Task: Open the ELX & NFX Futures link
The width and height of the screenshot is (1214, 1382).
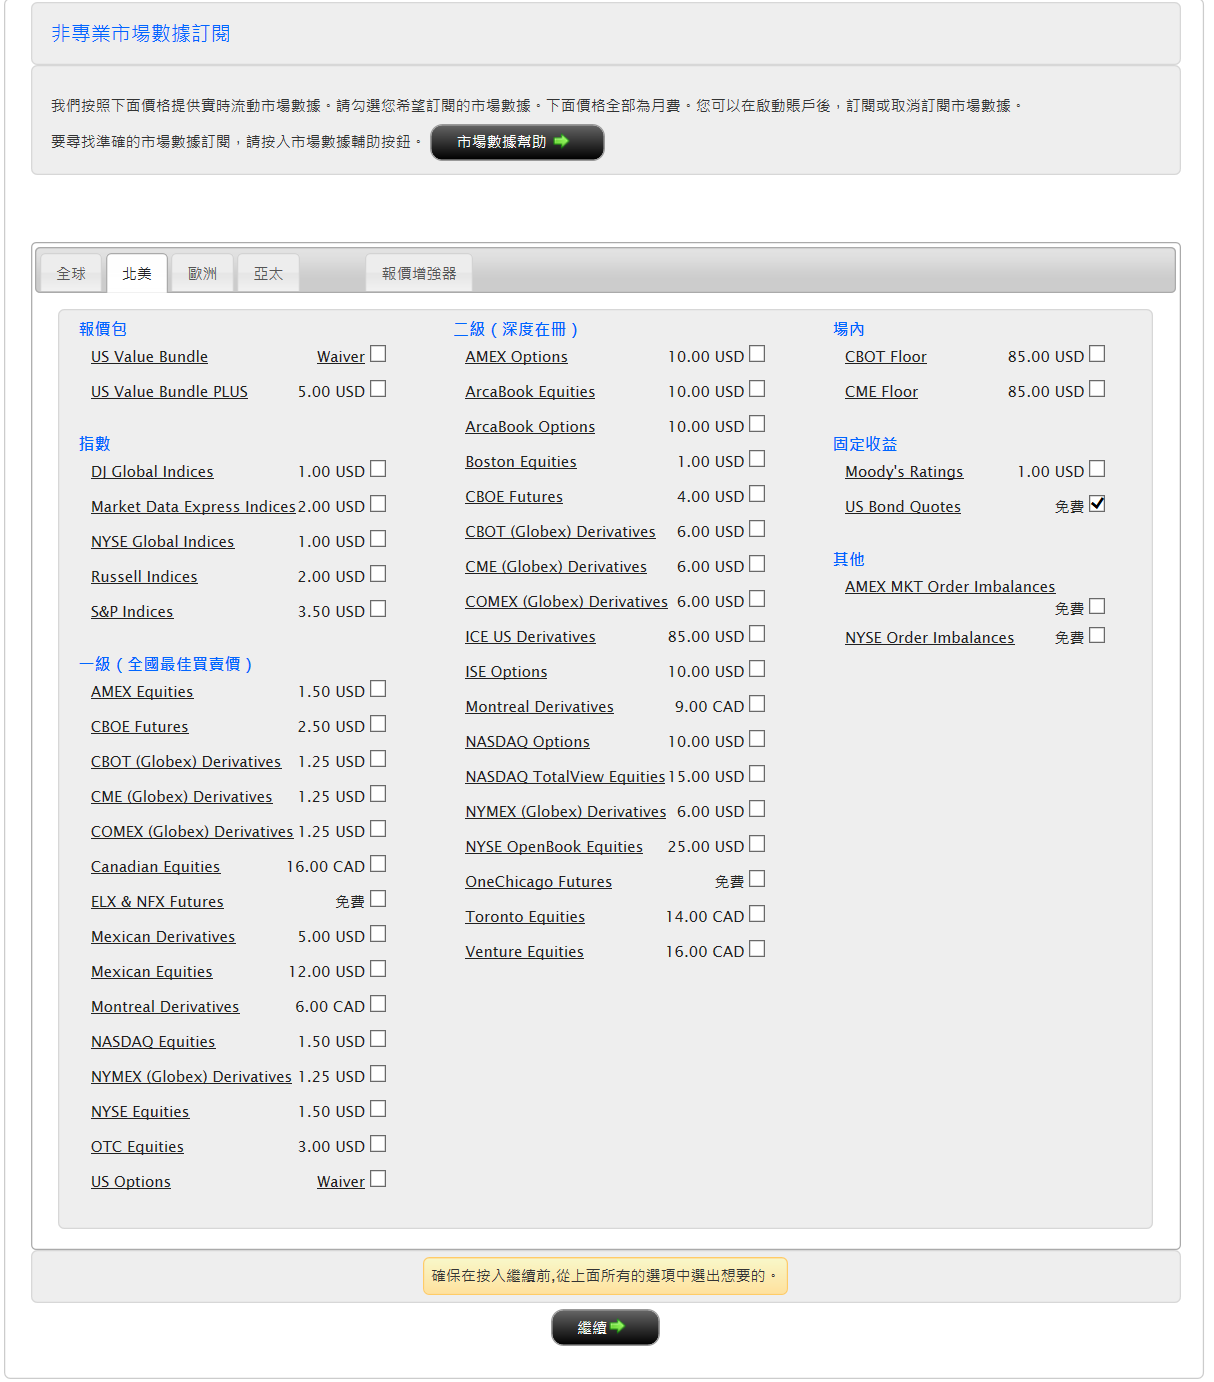Action: point(157,902)
